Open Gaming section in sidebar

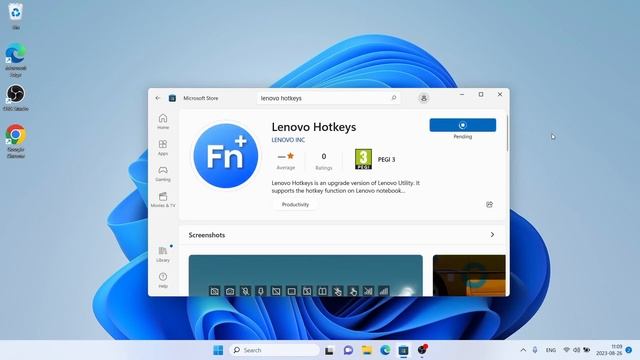[163, 174]
